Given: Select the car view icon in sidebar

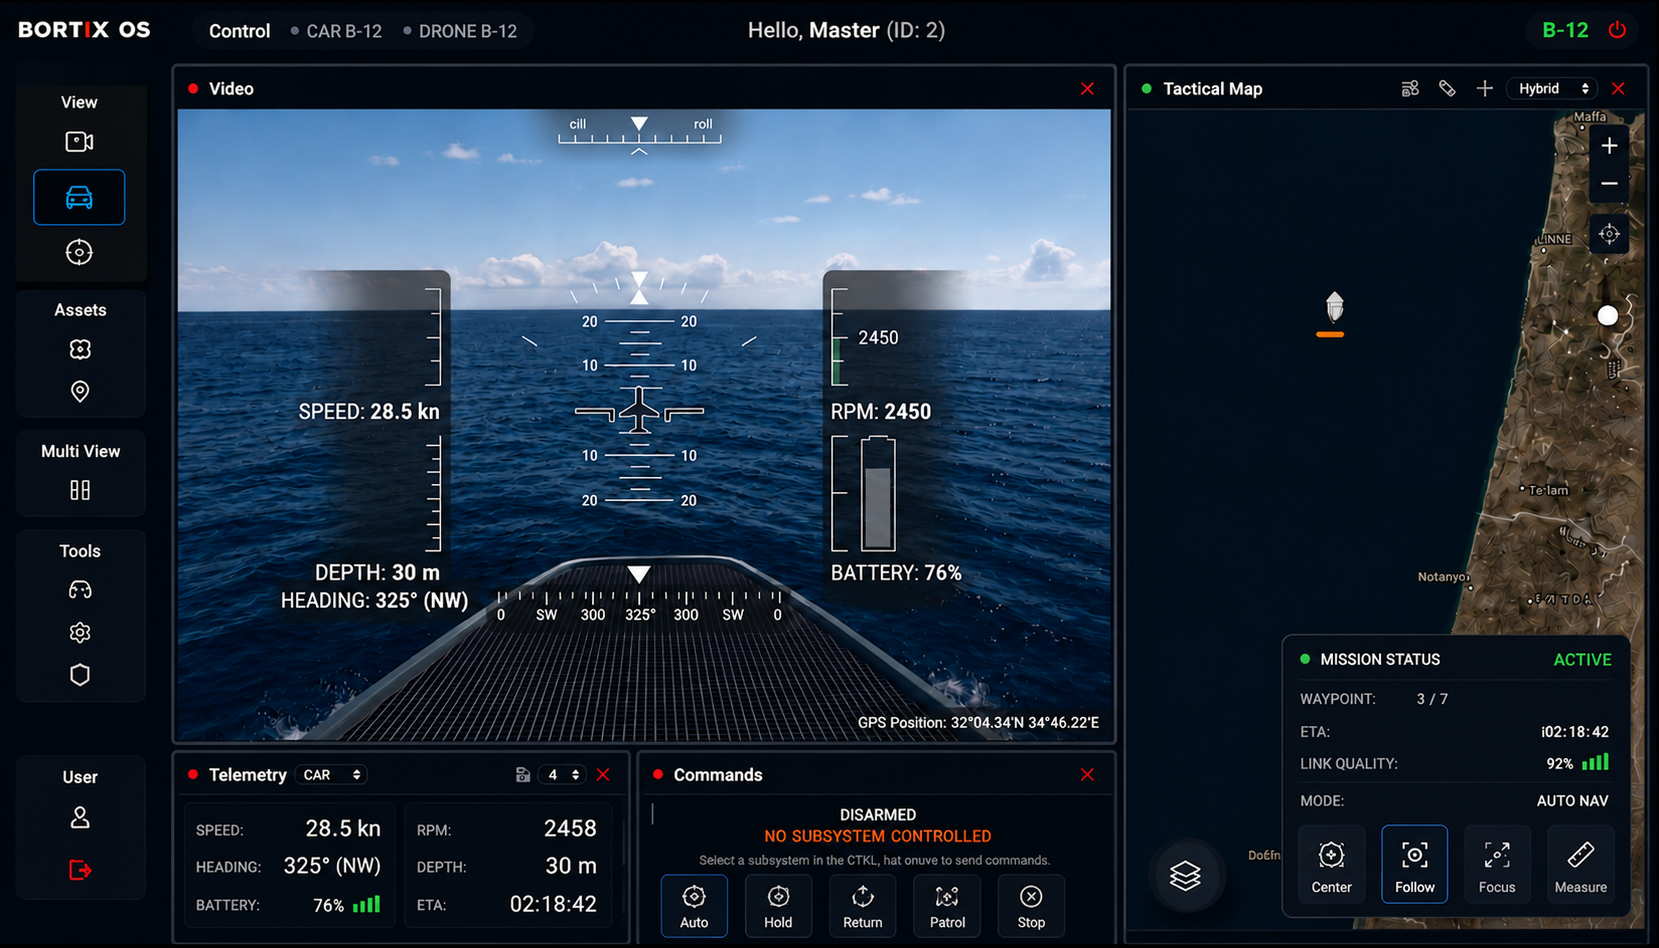Looking at the screenshot, I should [79, 197].
